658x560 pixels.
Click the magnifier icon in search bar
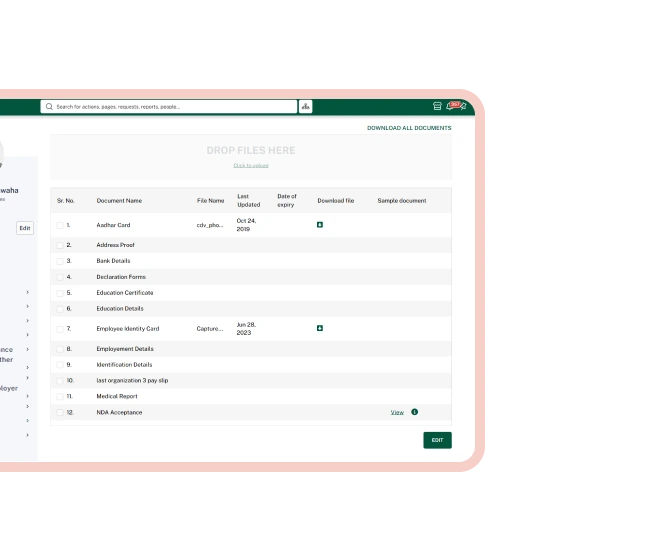point(49,106)
